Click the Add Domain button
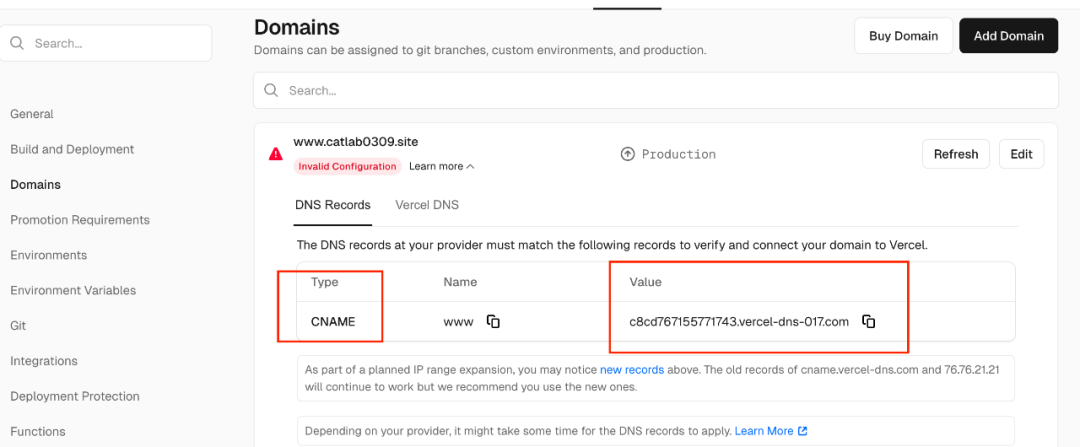 1008,36
